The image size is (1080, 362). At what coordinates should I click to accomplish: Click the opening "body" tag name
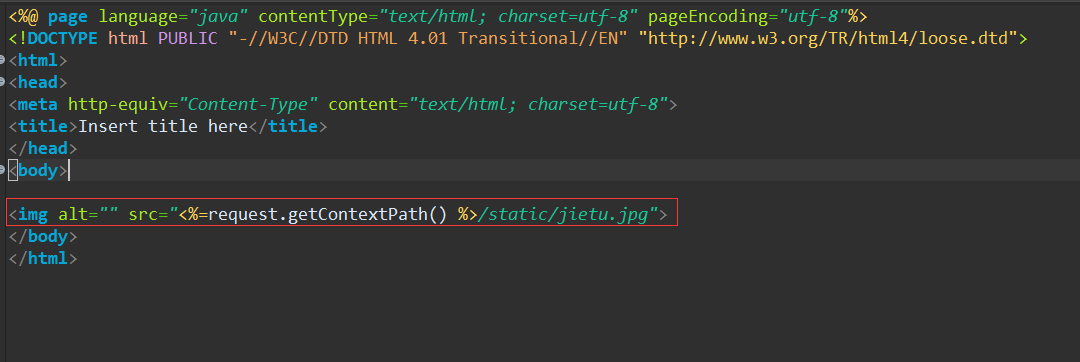[38, 171]
